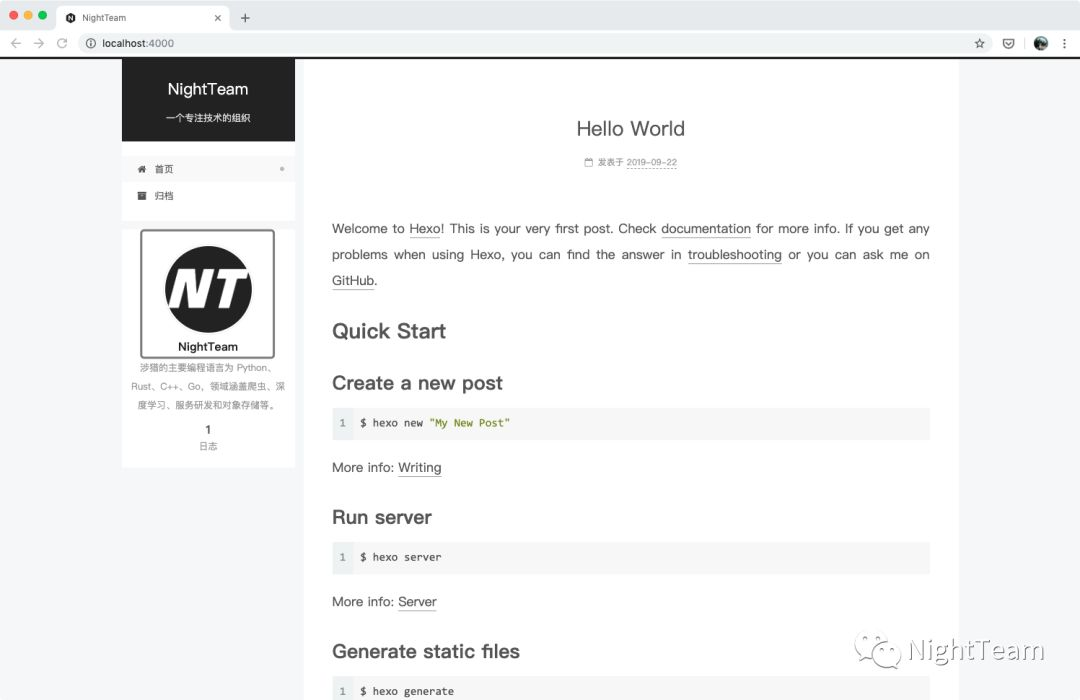Follow the documentation link

706,229
